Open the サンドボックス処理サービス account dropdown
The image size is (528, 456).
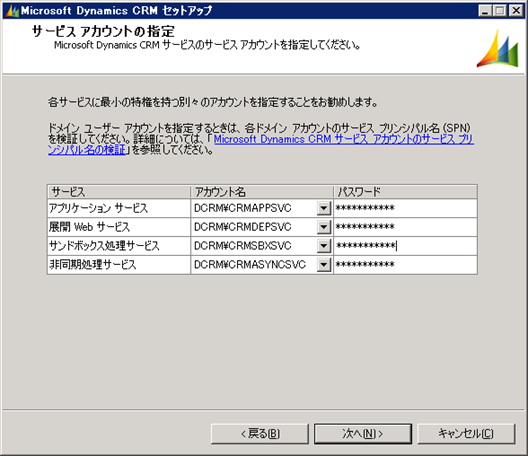coord(324,246)
